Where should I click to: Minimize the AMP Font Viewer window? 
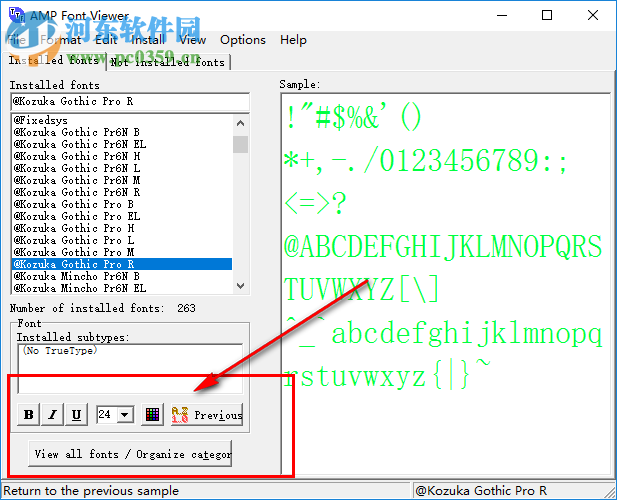[x=502, y=15]
